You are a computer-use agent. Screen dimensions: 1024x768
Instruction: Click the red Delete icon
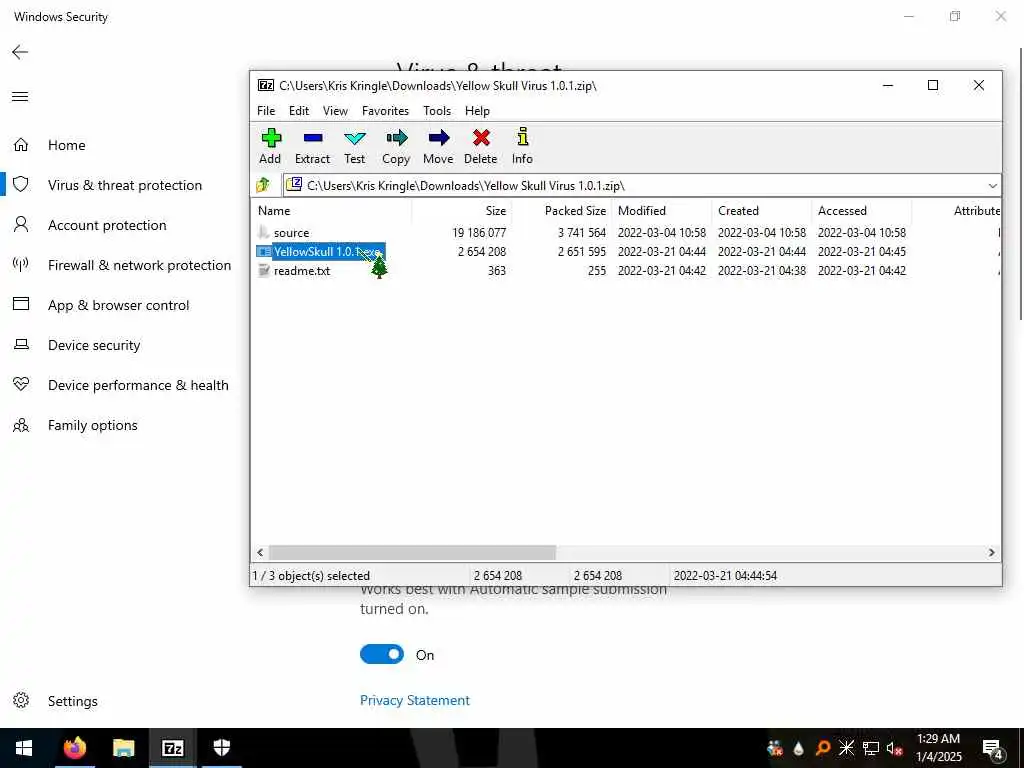[481, 138]
